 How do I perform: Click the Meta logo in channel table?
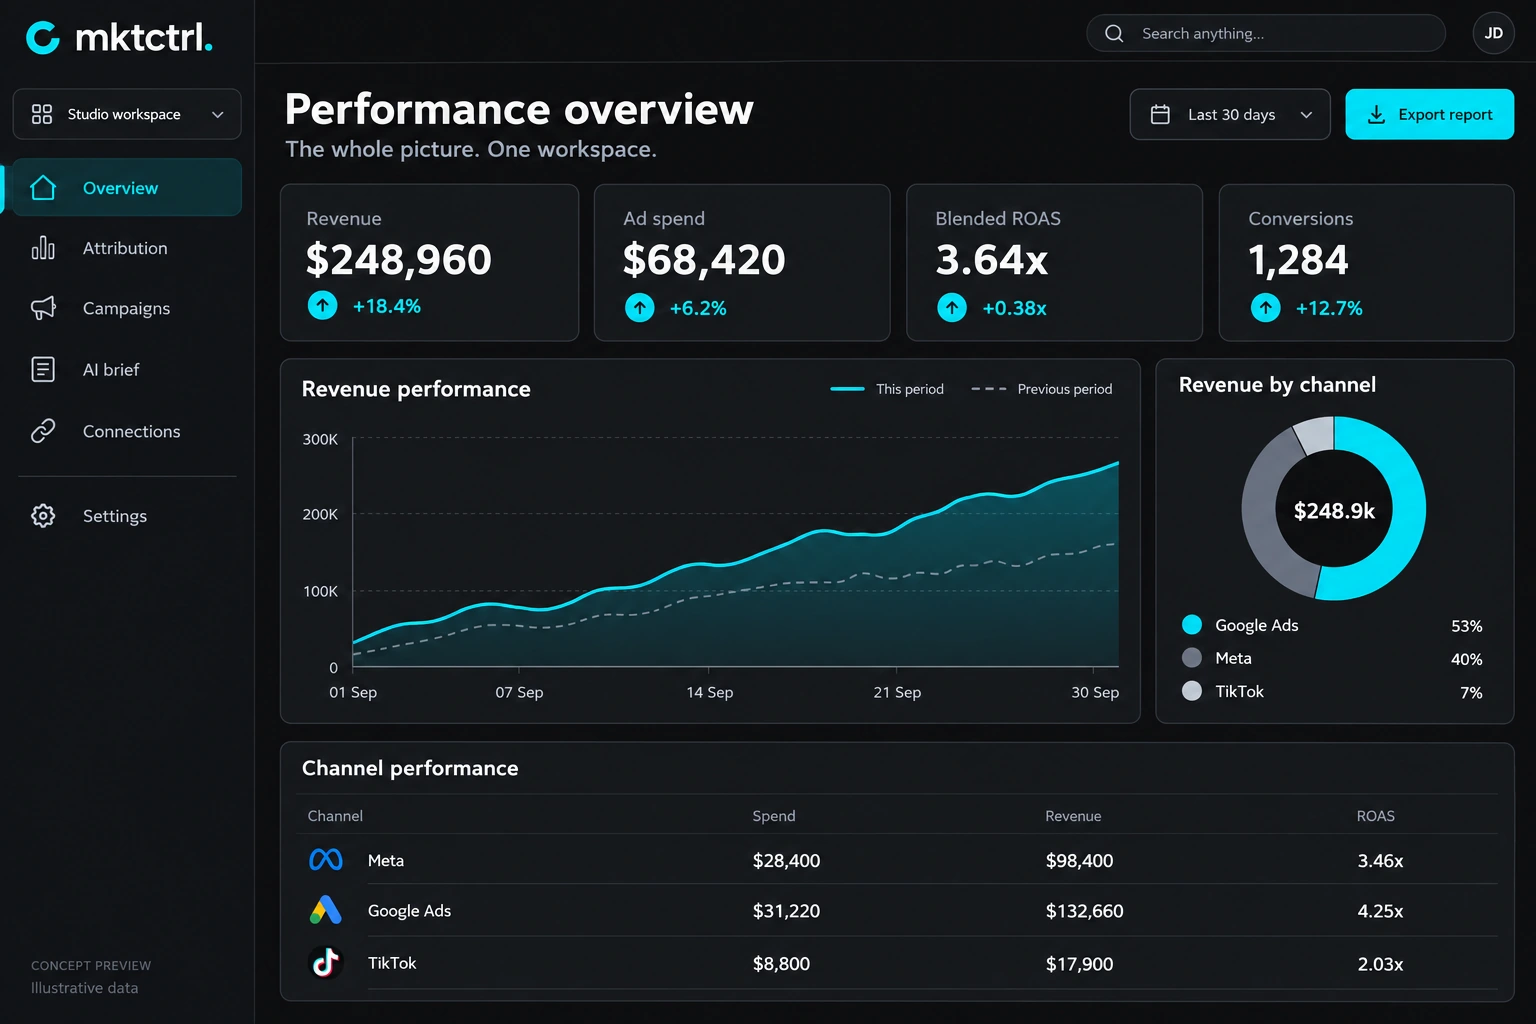click(326, 860)
